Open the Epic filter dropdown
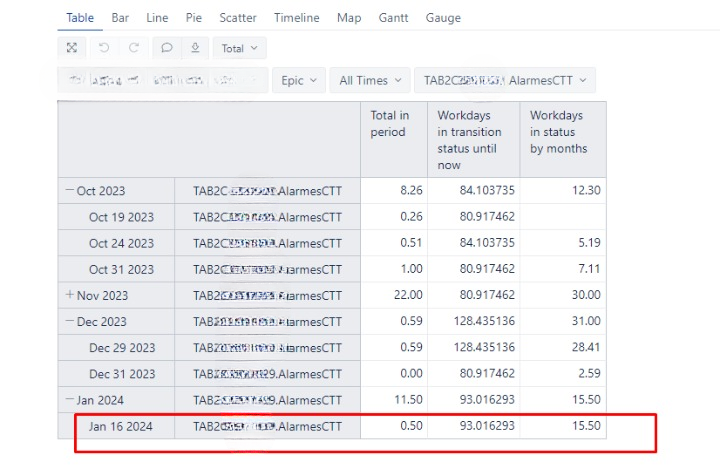Image resolution: width=720 pixels, height=468 pixels. 299,80
